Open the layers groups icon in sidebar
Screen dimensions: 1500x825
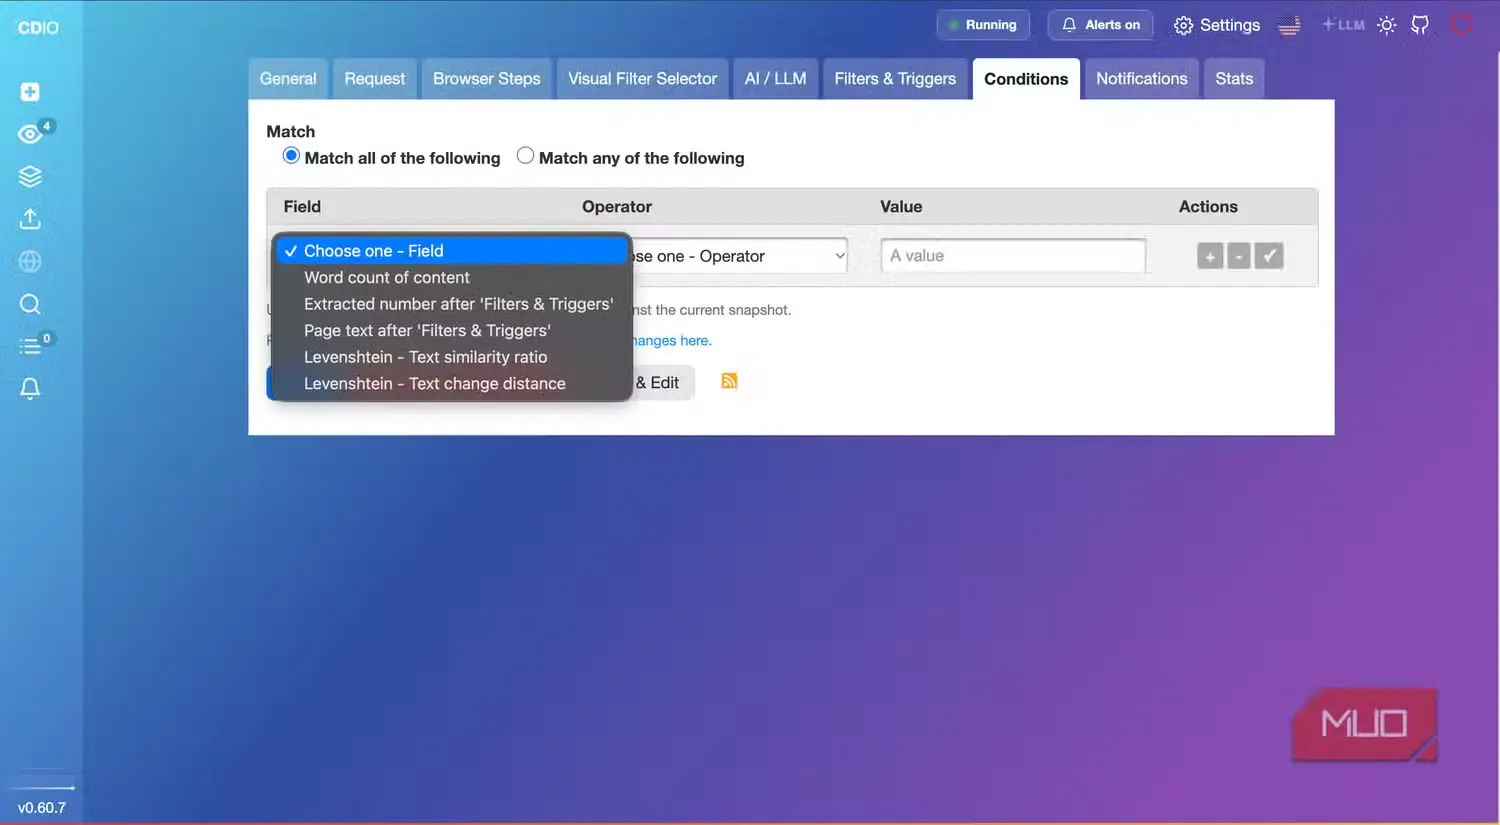(30, 177)
